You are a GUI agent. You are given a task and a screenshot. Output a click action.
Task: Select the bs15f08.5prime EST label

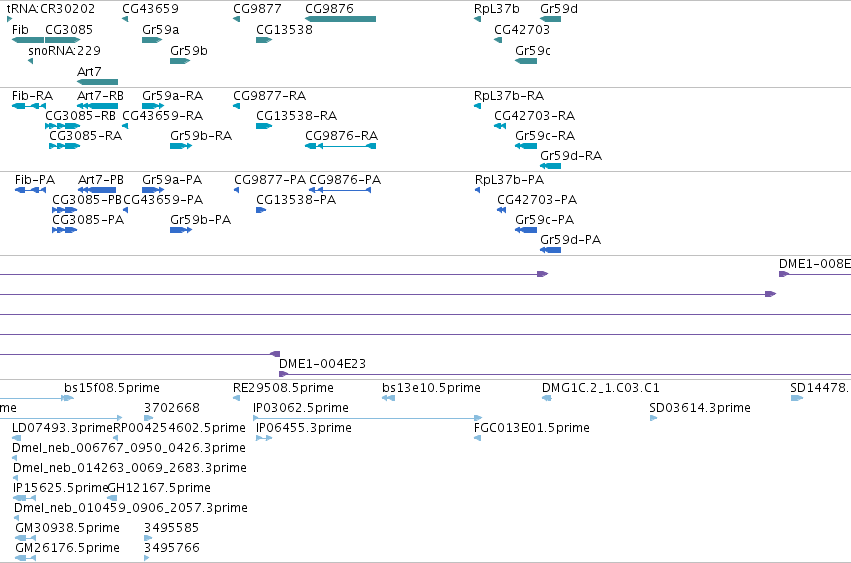click(112, 388)
